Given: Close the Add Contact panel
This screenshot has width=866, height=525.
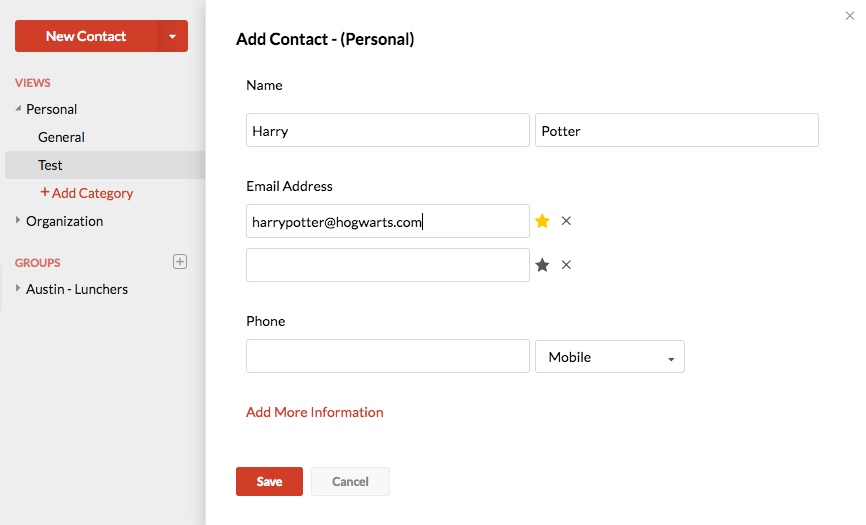Looking at the screenshot, I should [x=850, y=15].
